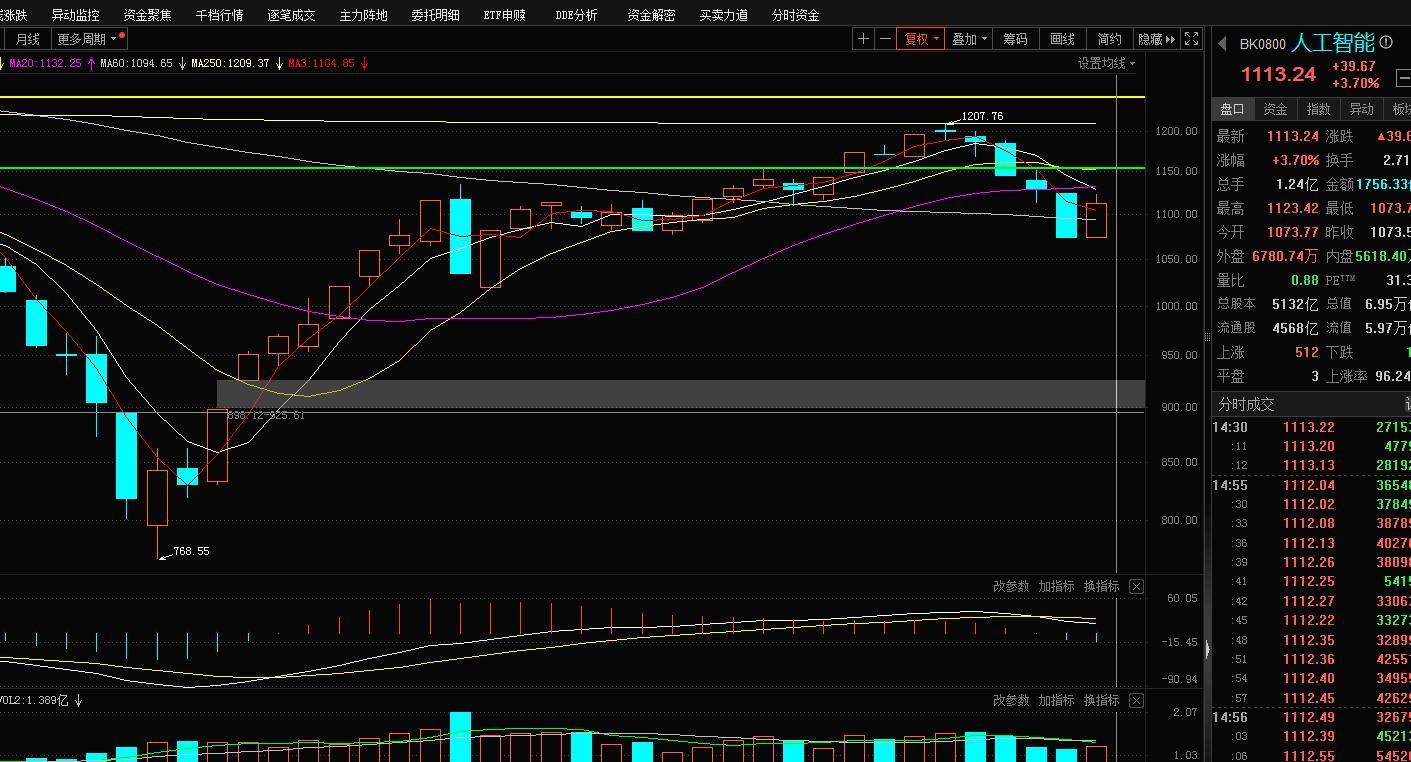The image size is (1411, 762).
Task: Toggle 画线 drawing tools
Action: [1062, 39]
